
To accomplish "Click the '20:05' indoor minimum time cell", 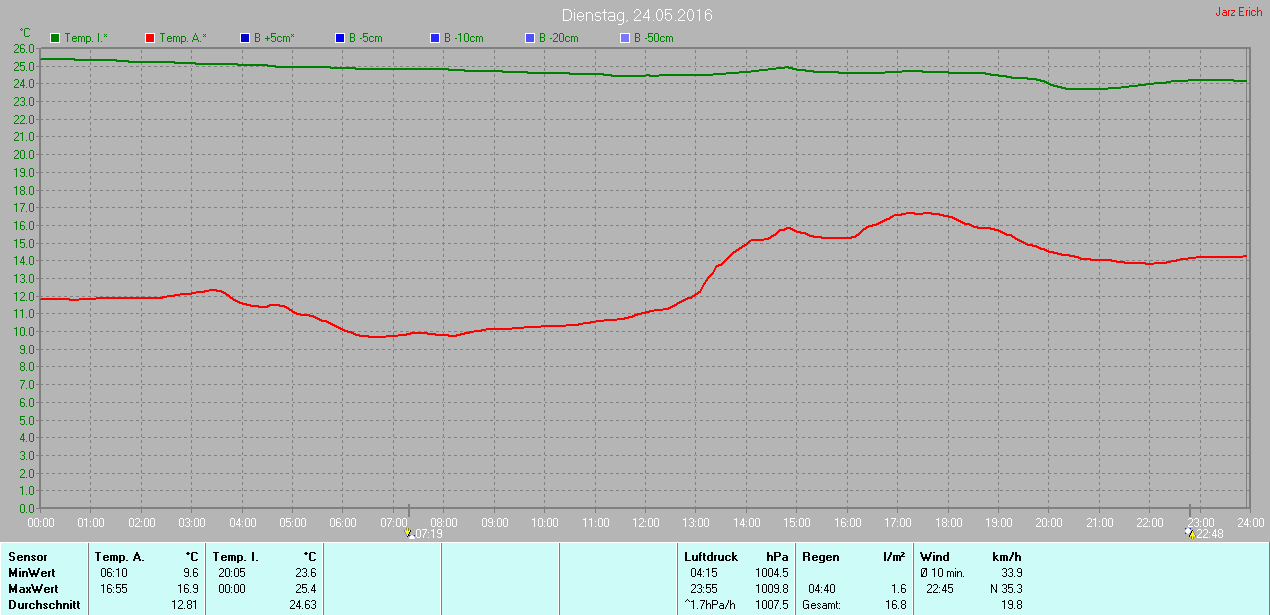I will [x=232, y=573].
